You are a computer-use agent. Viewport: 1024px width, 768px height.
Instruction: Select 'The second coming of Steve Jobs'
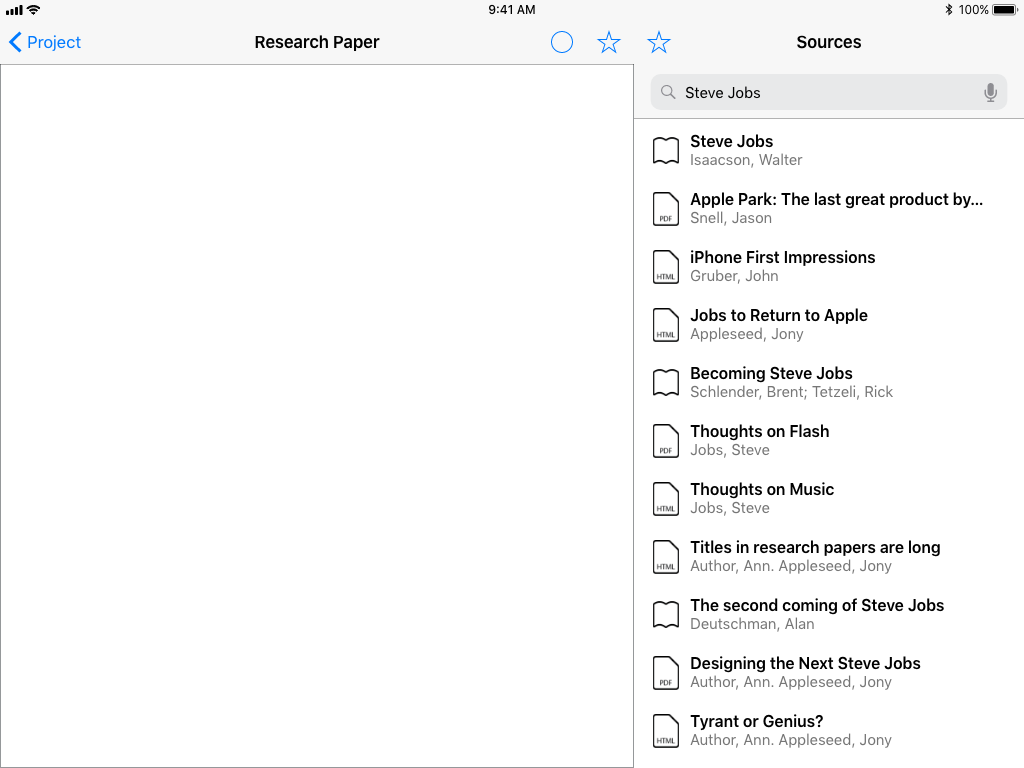coord(817,605)
